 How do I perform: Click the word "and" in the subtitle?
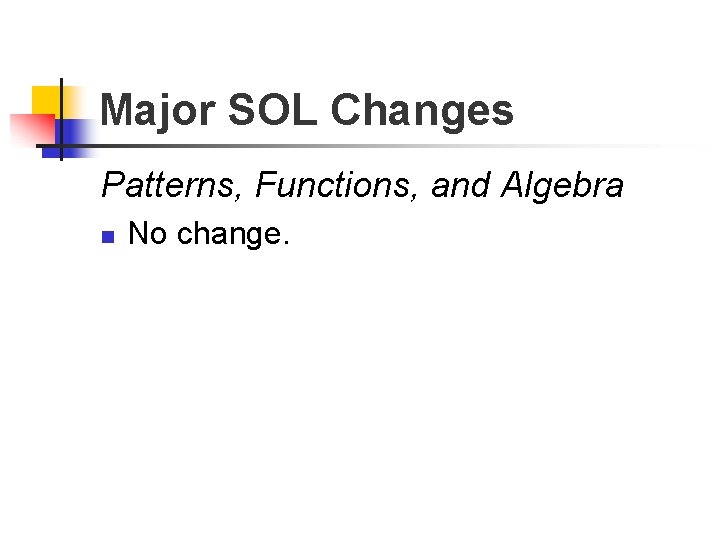click(x=459, y=185)
